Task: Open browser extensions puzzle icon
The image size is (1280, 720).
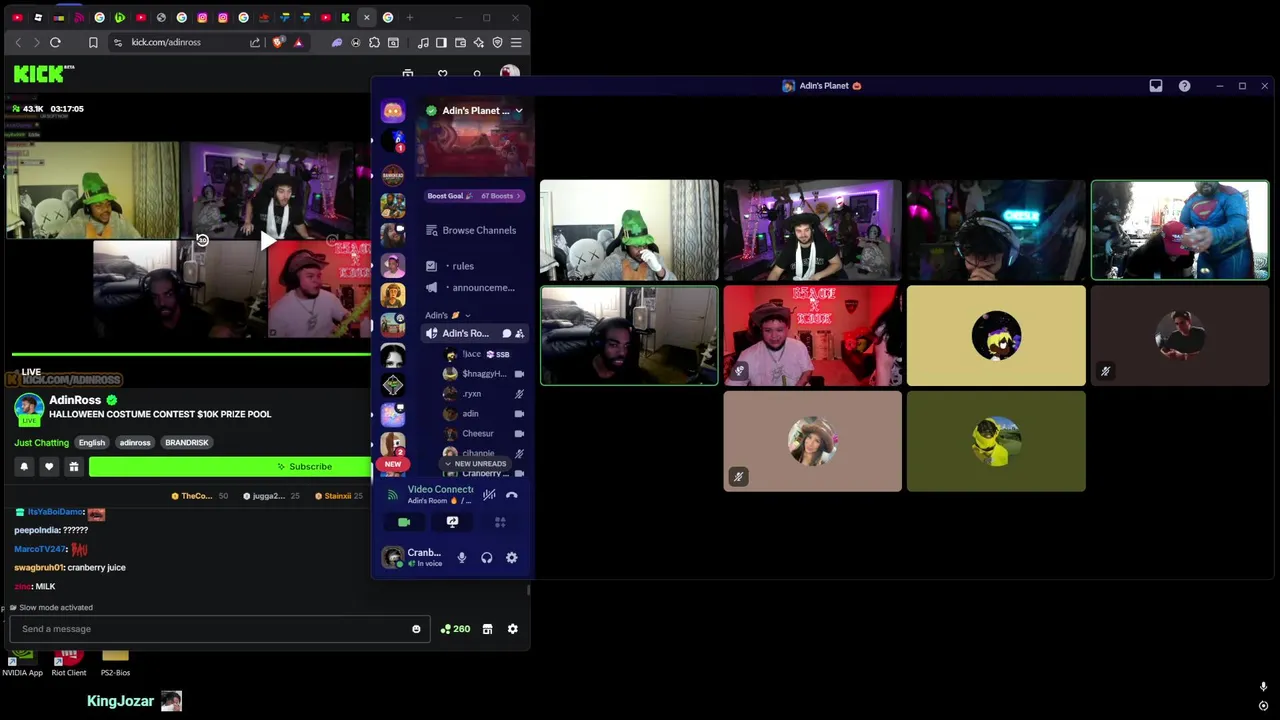Action: 374,42
